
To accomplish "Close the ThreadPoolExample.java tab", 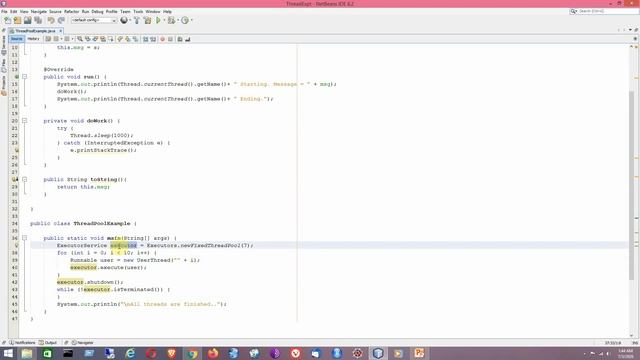I will 60,31.
